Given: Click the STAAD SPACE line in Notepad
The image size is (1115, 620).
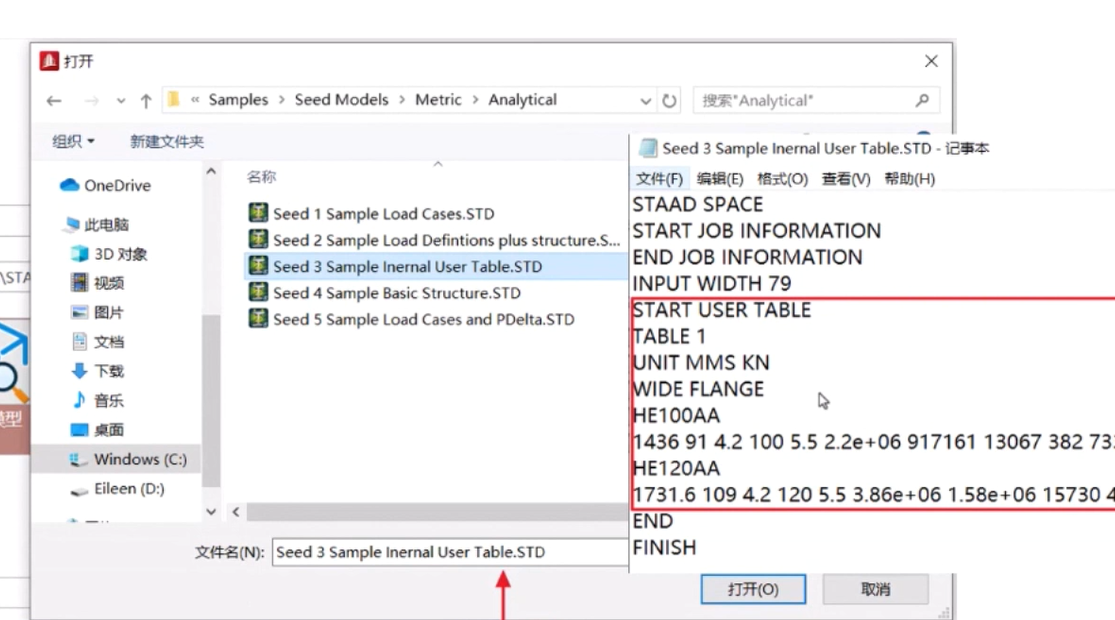Looking at the screenshot, I should pyautogui.click(x=698, y=205).
